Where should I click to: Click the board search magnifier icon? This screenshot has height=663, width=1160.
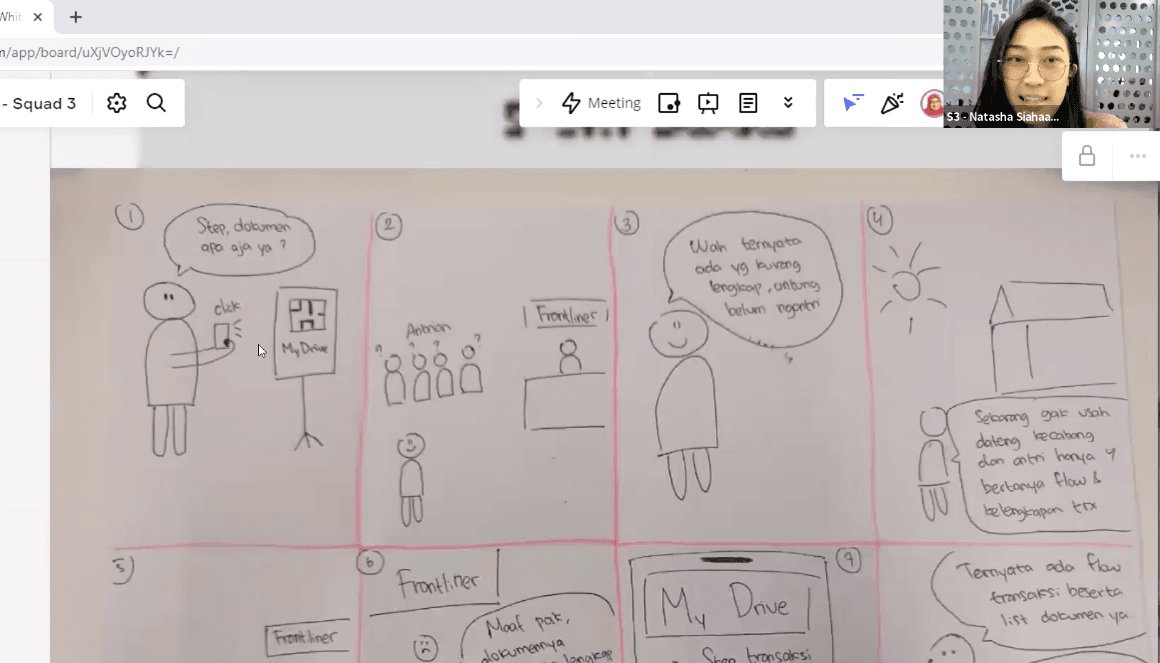(156, 103)
